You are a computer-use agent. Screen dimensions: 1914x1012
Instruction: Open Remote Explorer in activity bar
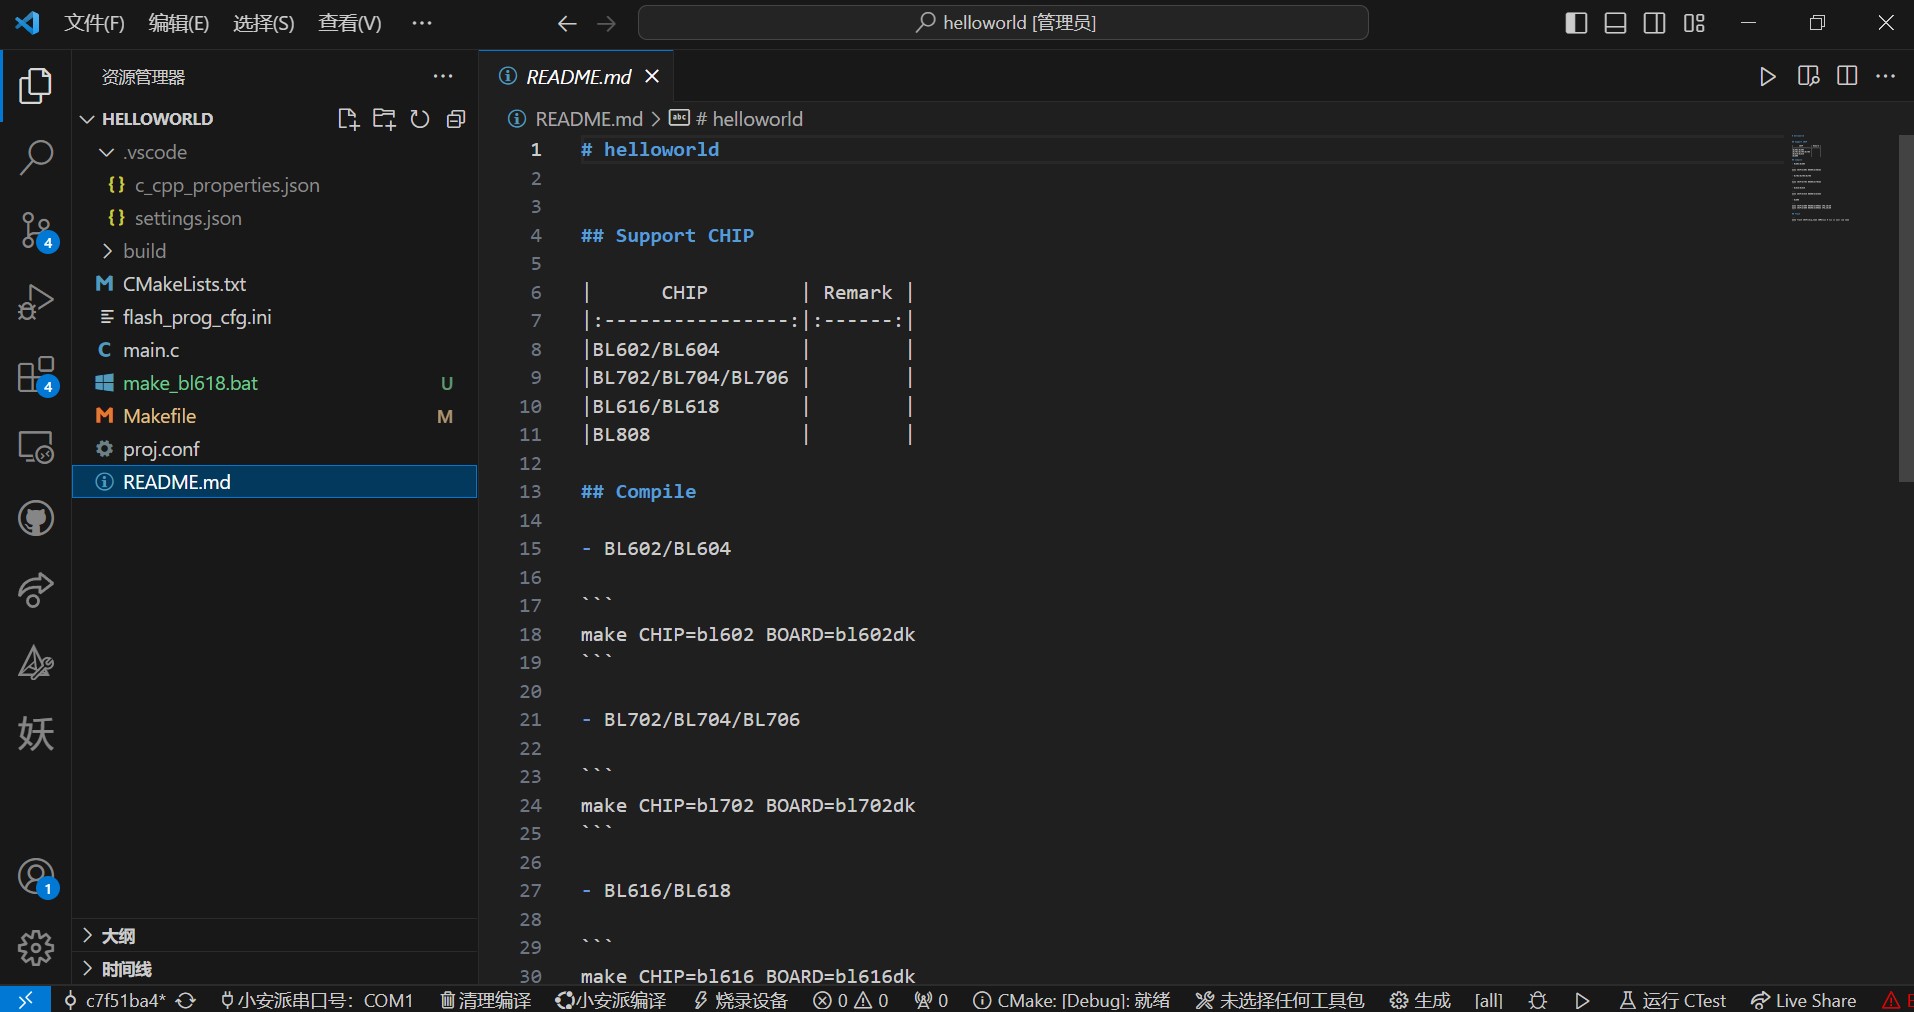pos(36,447)
